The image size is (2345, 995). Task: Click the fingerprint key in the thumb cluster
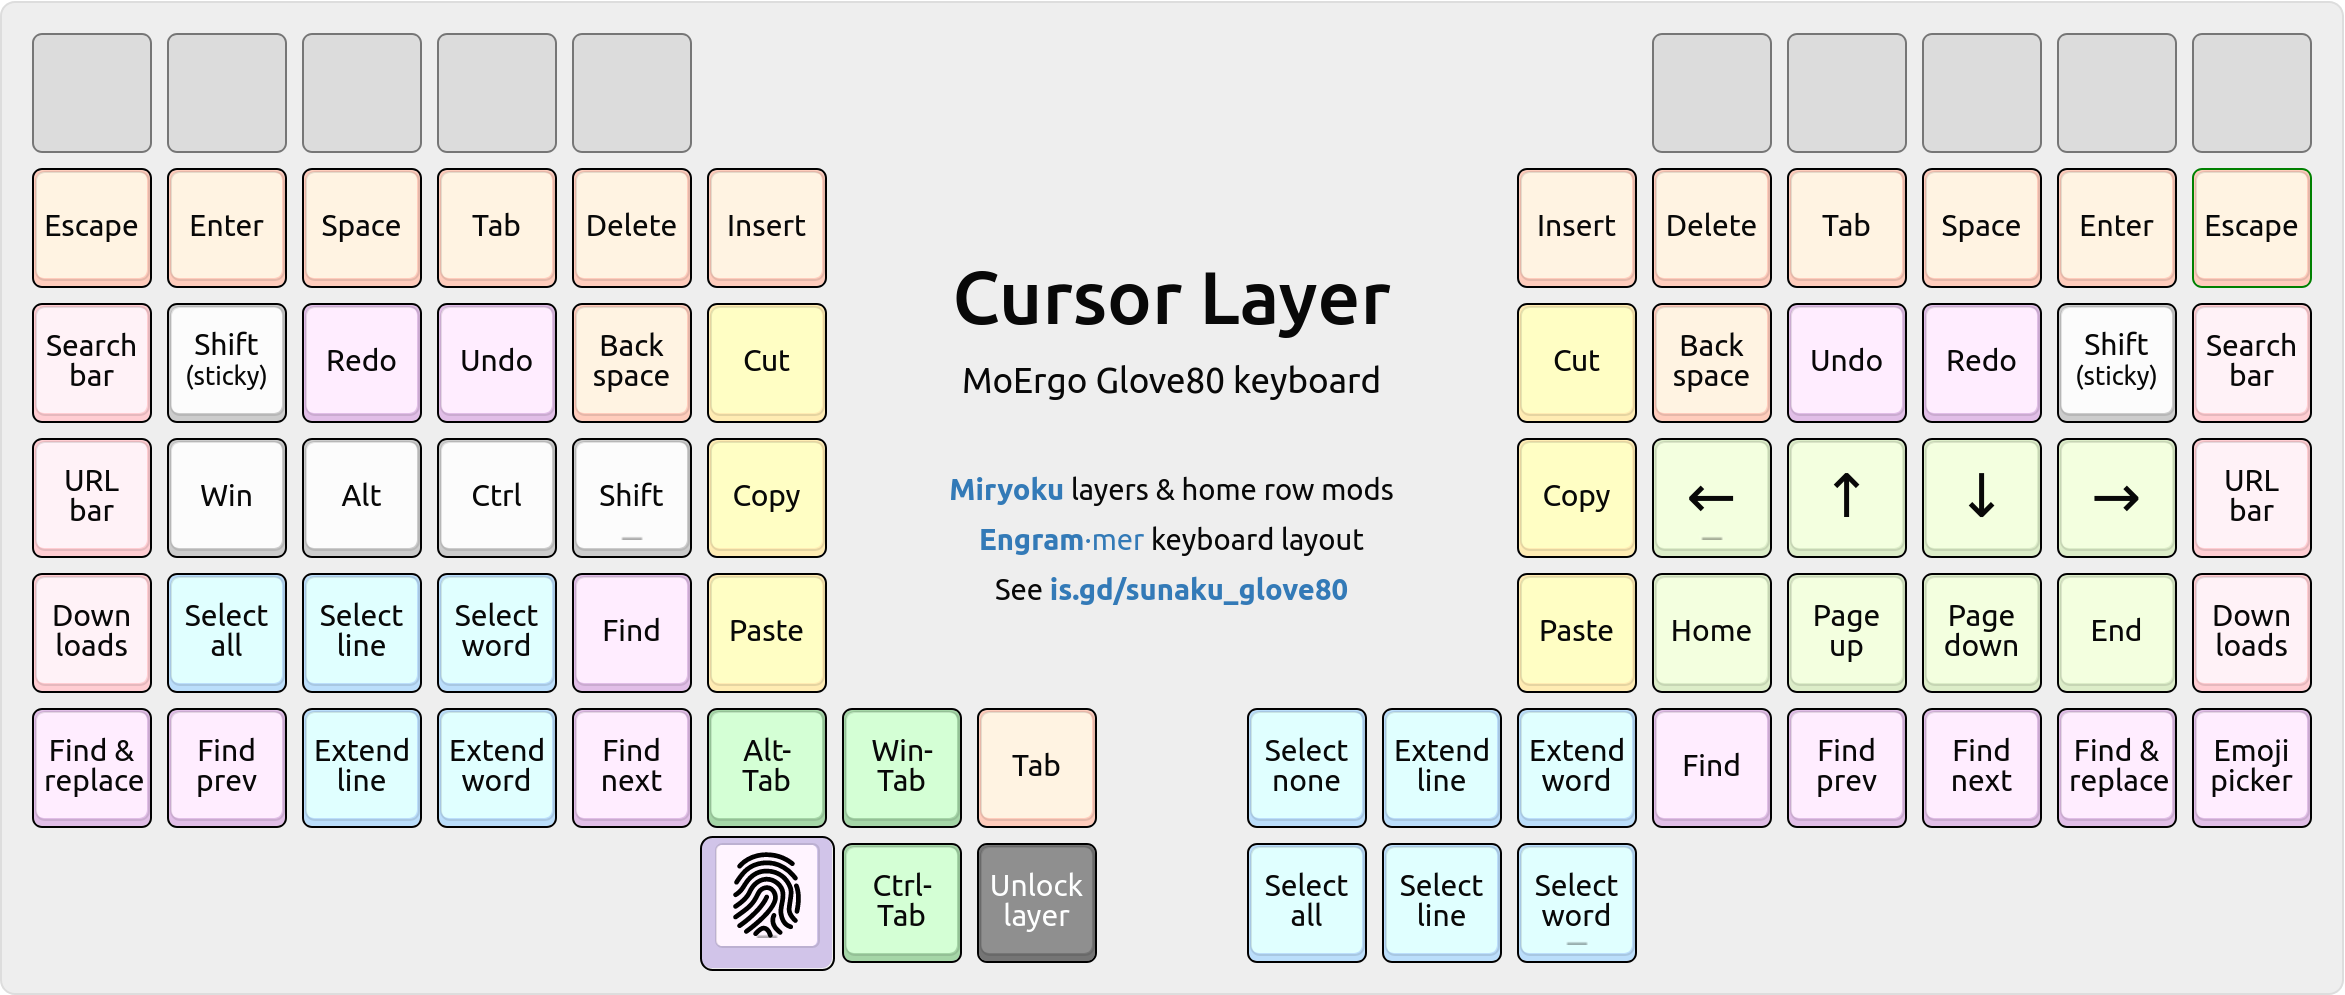767,903
